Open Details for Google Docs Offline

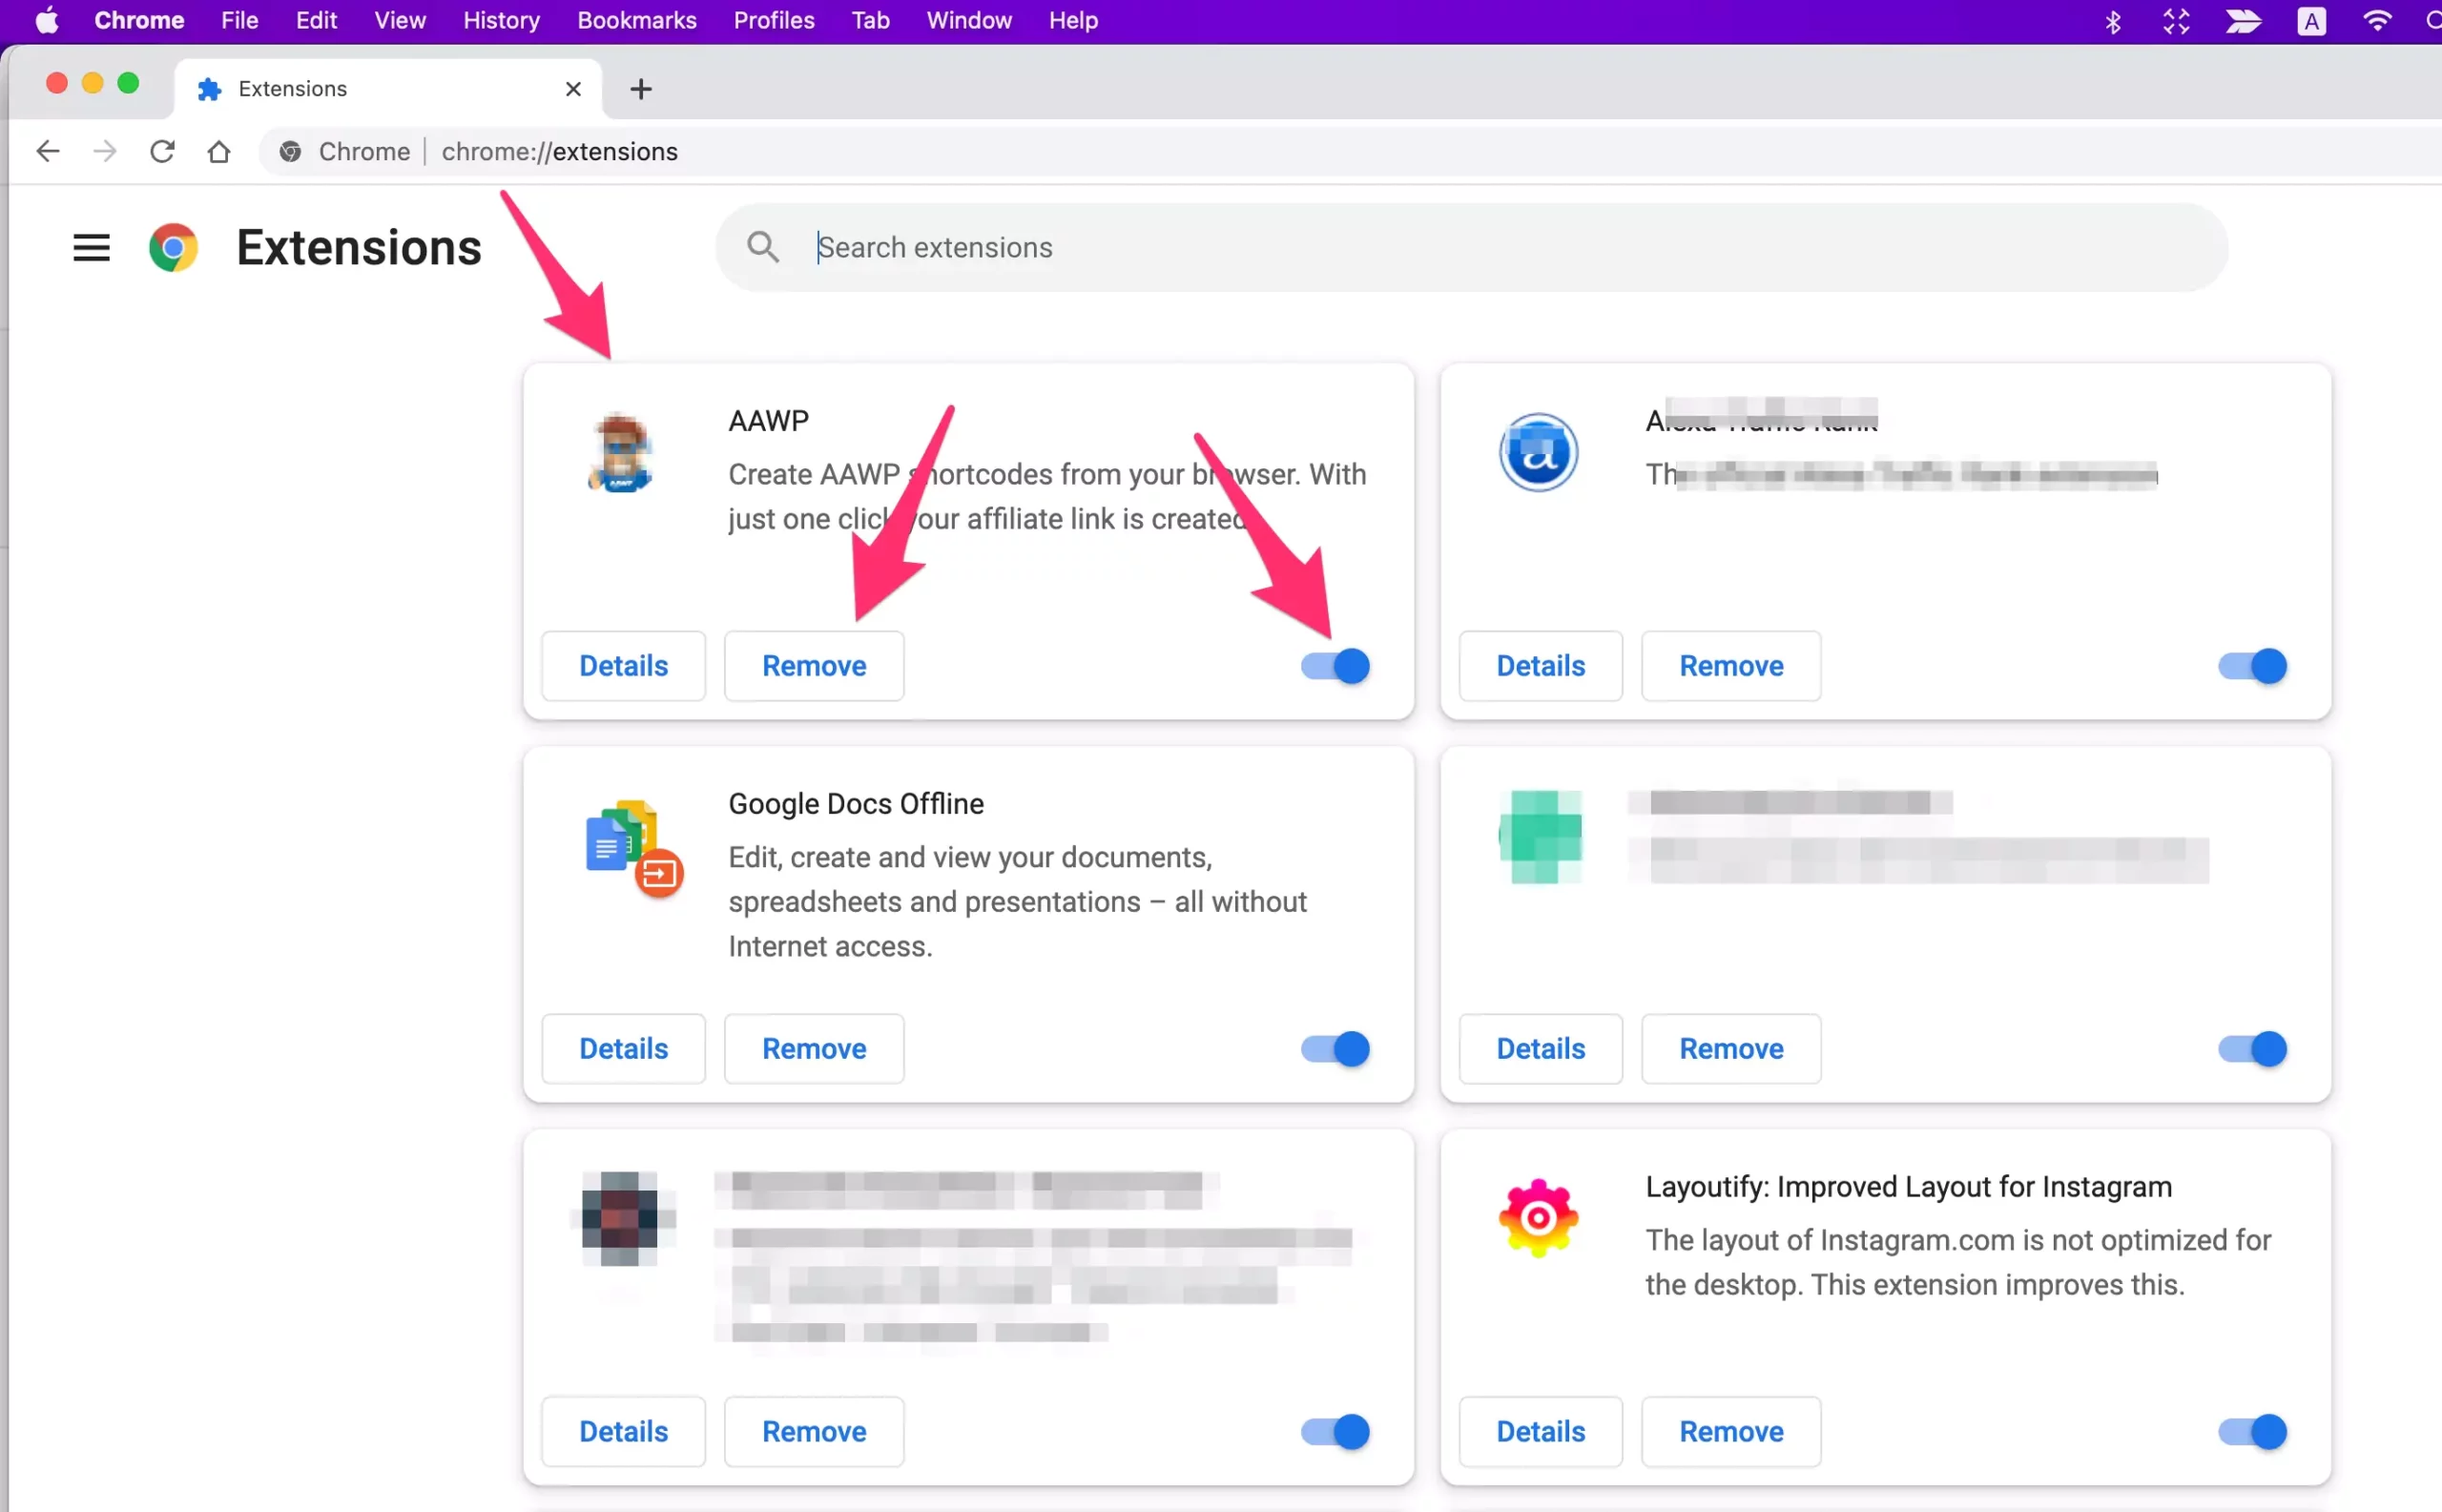623,1049
